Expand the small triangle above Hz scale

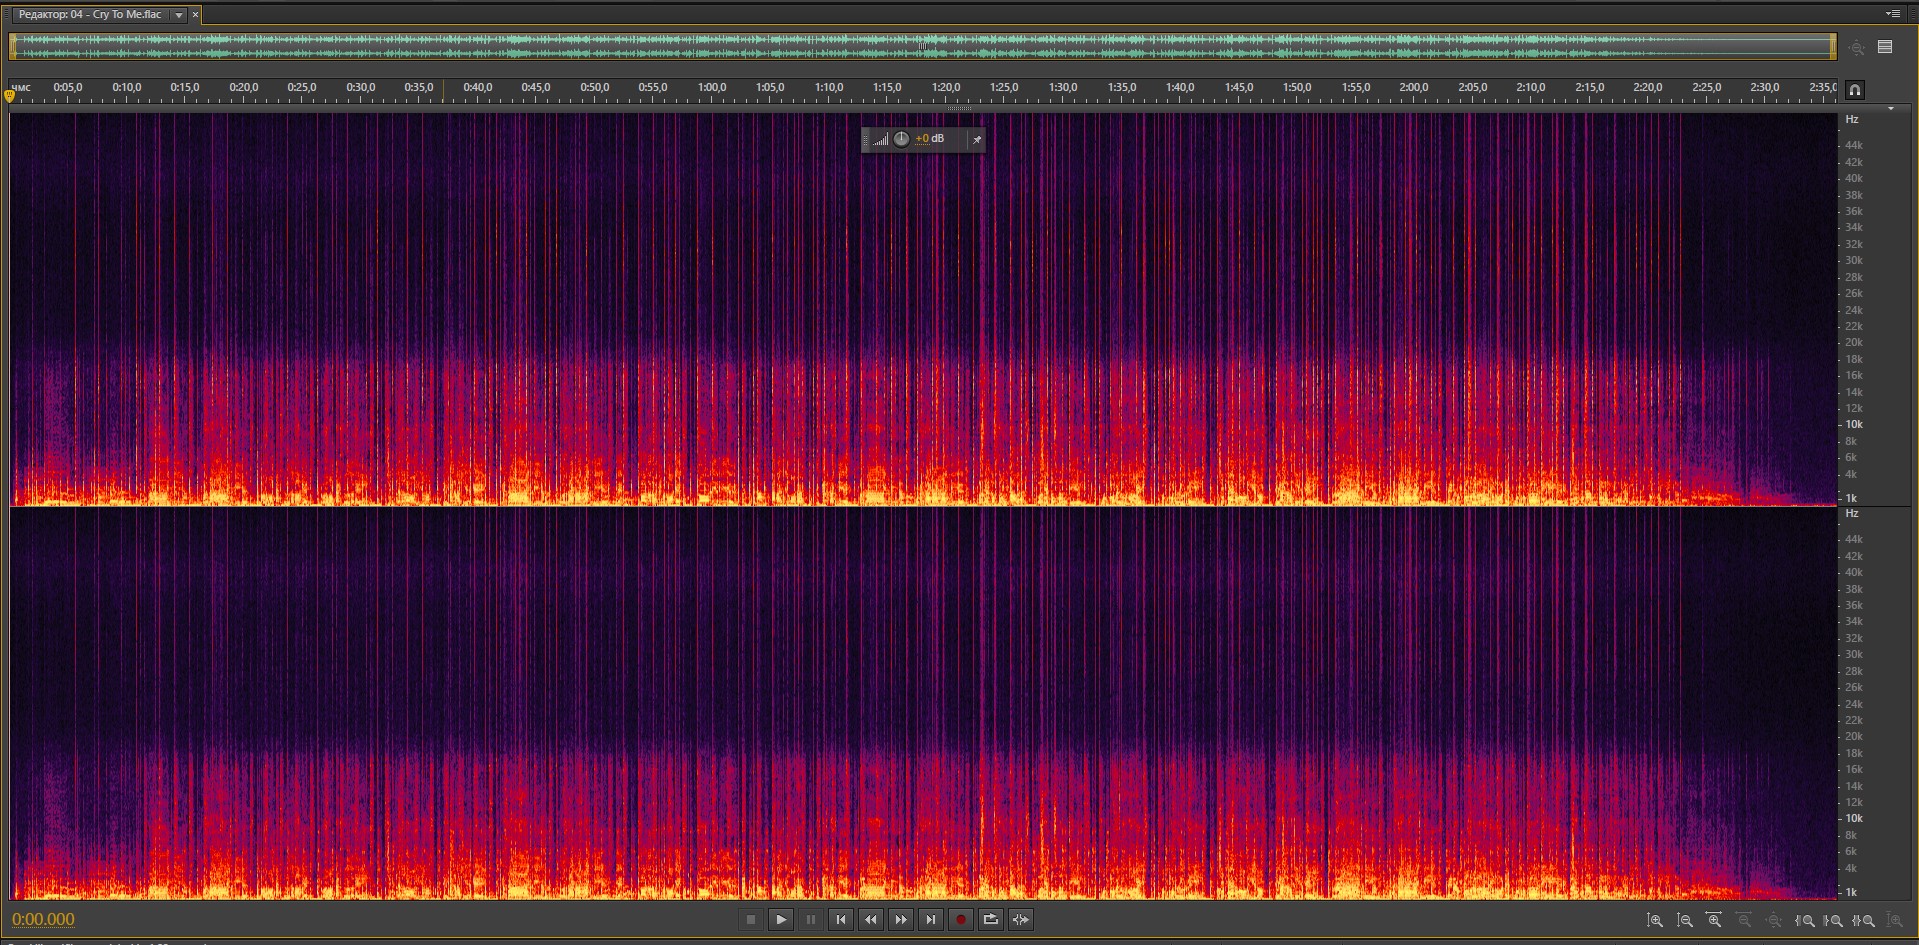pos(1890,108)
